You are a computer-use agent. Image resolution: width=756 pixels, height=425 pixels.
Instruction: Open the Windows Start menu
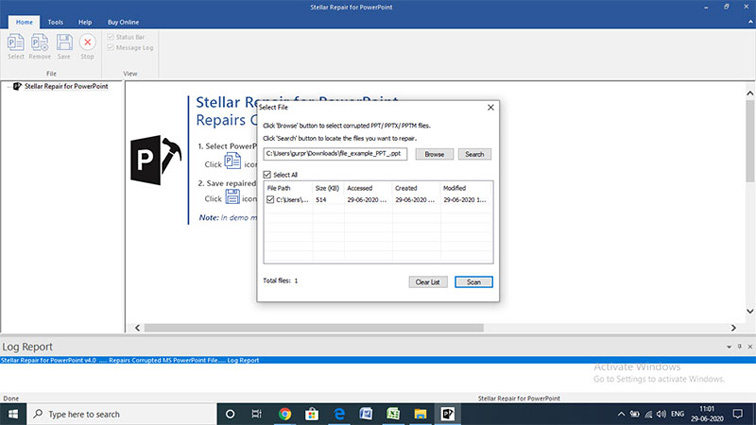point(13,414)
